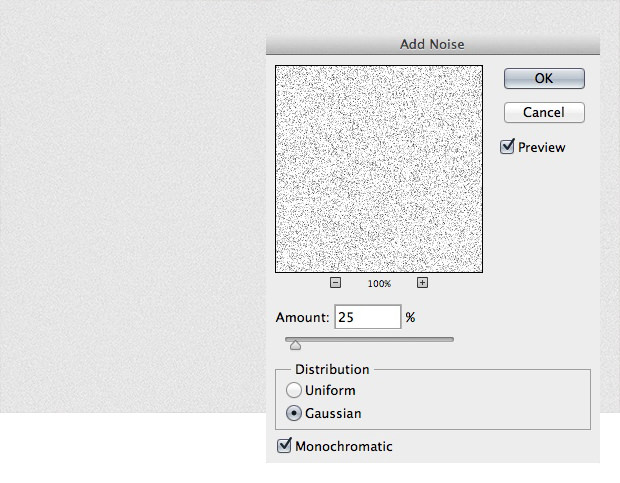Screen dimensions: 620x483
Task: Click the Amount slider handle
Action: [x=295, y=345]
